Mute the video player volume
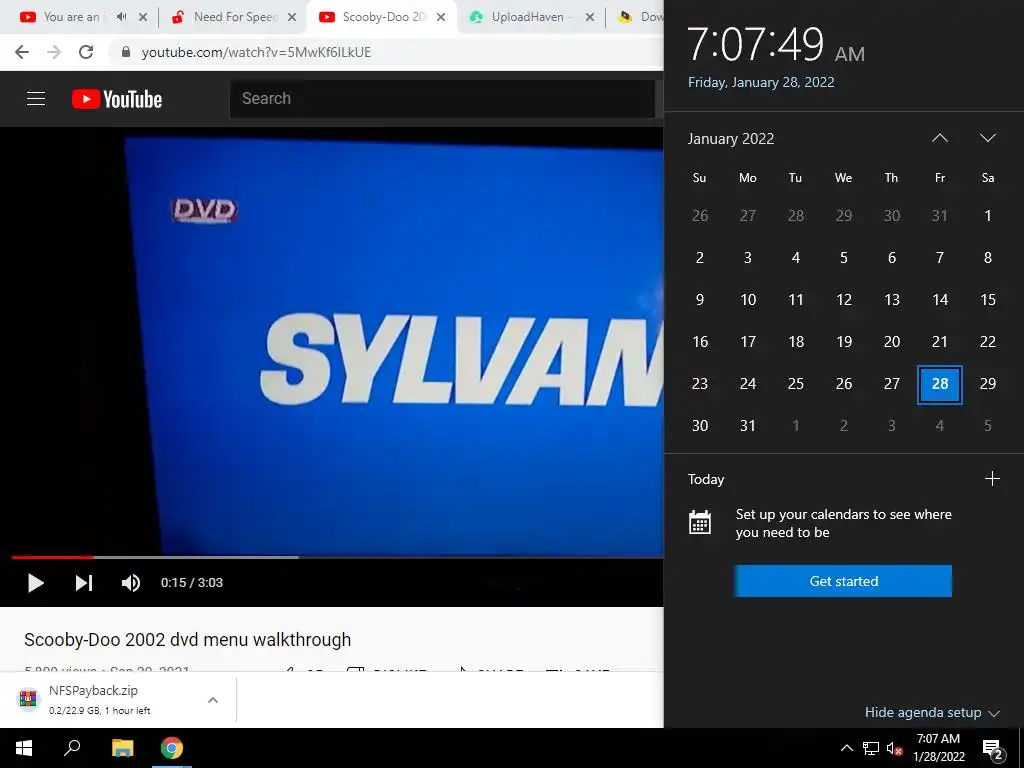1024x768 pixels. click(131, 583)
